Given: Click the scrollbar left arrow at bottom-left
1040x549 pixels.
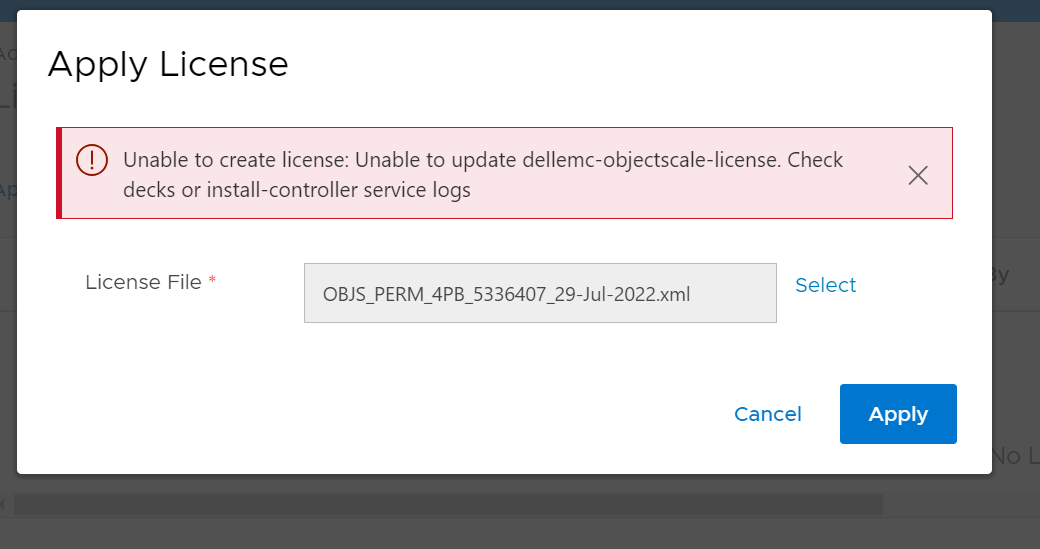Looking at the screenshot, I should (x=3, y=505).
